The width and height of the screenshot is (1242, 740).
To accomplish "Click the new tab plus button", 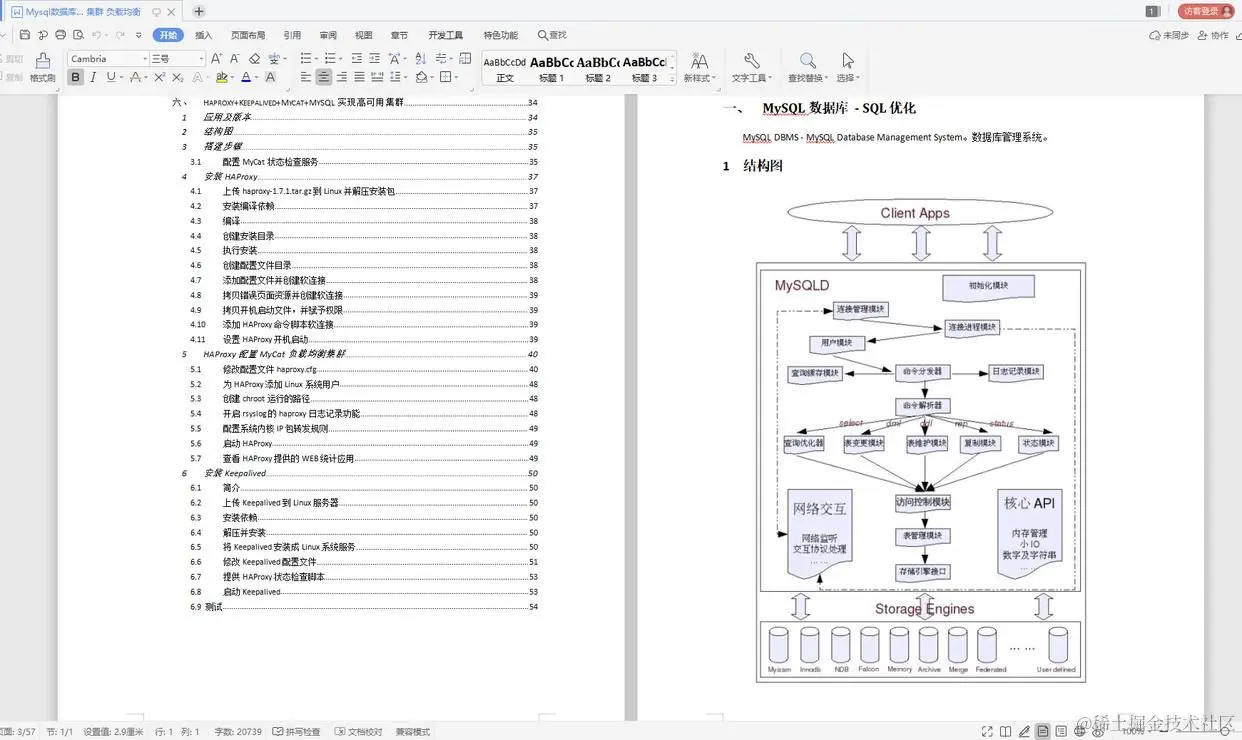I will 199,11.
